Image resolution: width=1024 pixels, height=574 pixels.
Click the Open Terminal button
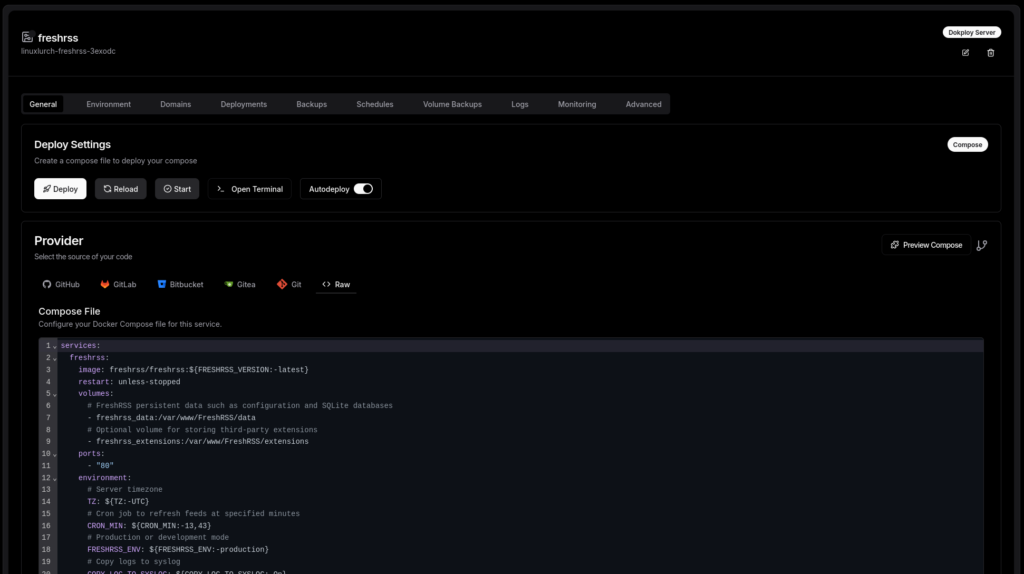(x=250, y=189)
